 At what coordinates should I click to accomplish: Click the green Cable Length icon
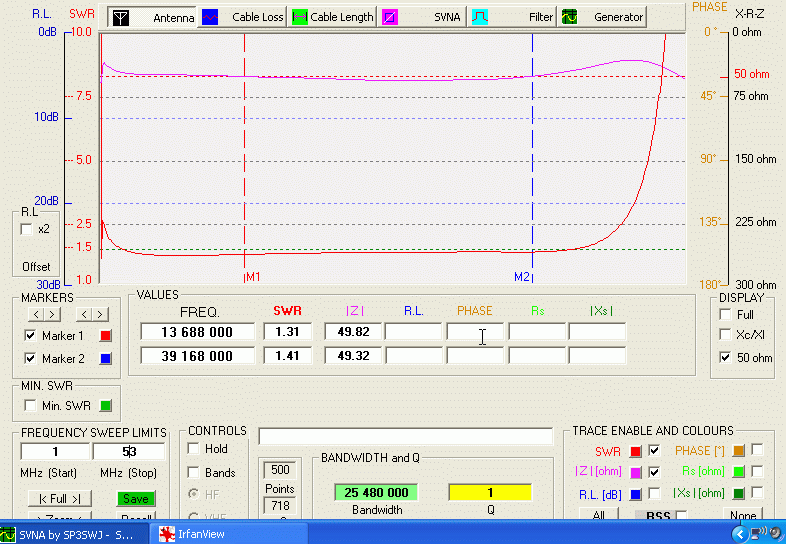[299, 17]
